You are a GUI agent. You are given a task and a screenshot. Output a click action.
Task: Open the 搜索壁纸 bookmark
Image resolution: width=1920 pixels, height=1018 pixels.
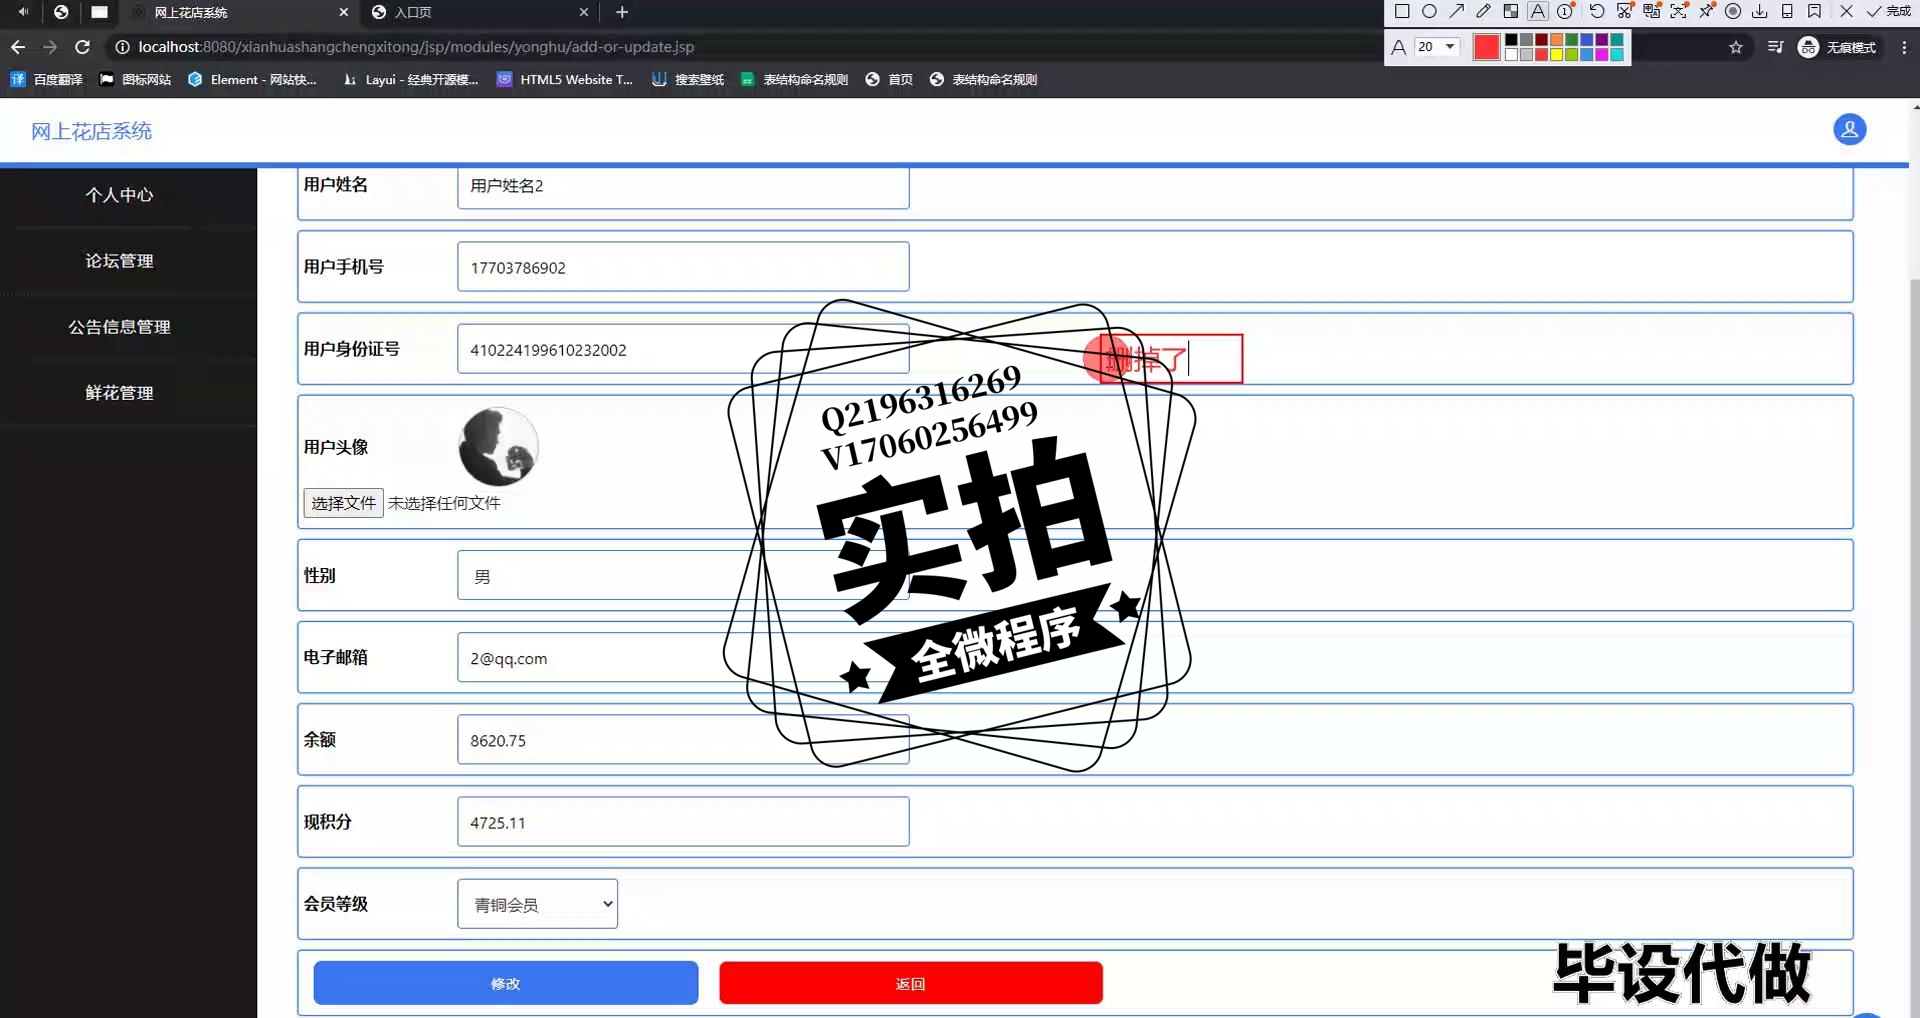(x=688, y=79)
